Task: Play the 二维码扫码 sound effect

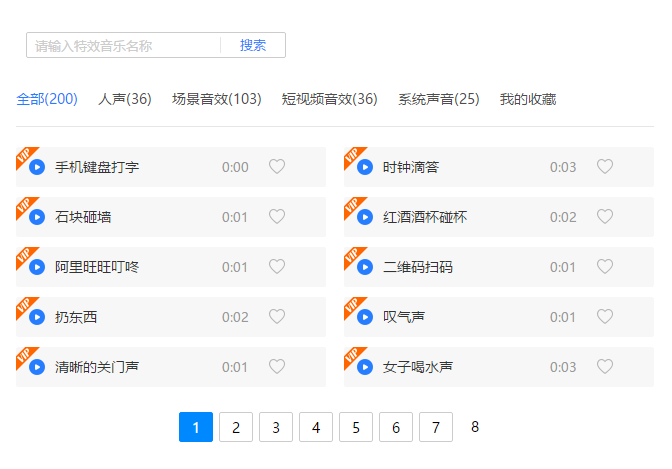Action: [x=365, y=267]
